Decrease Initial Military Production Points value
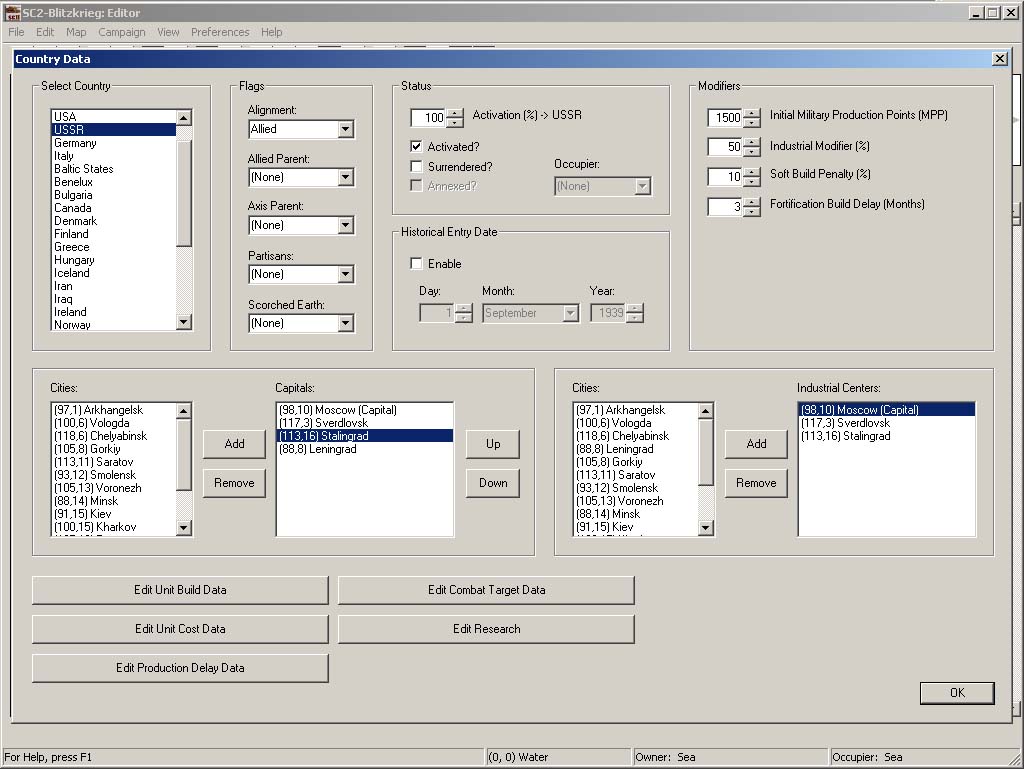The height and width of the screenshot is (769, 1024). [x=751, y=122]
